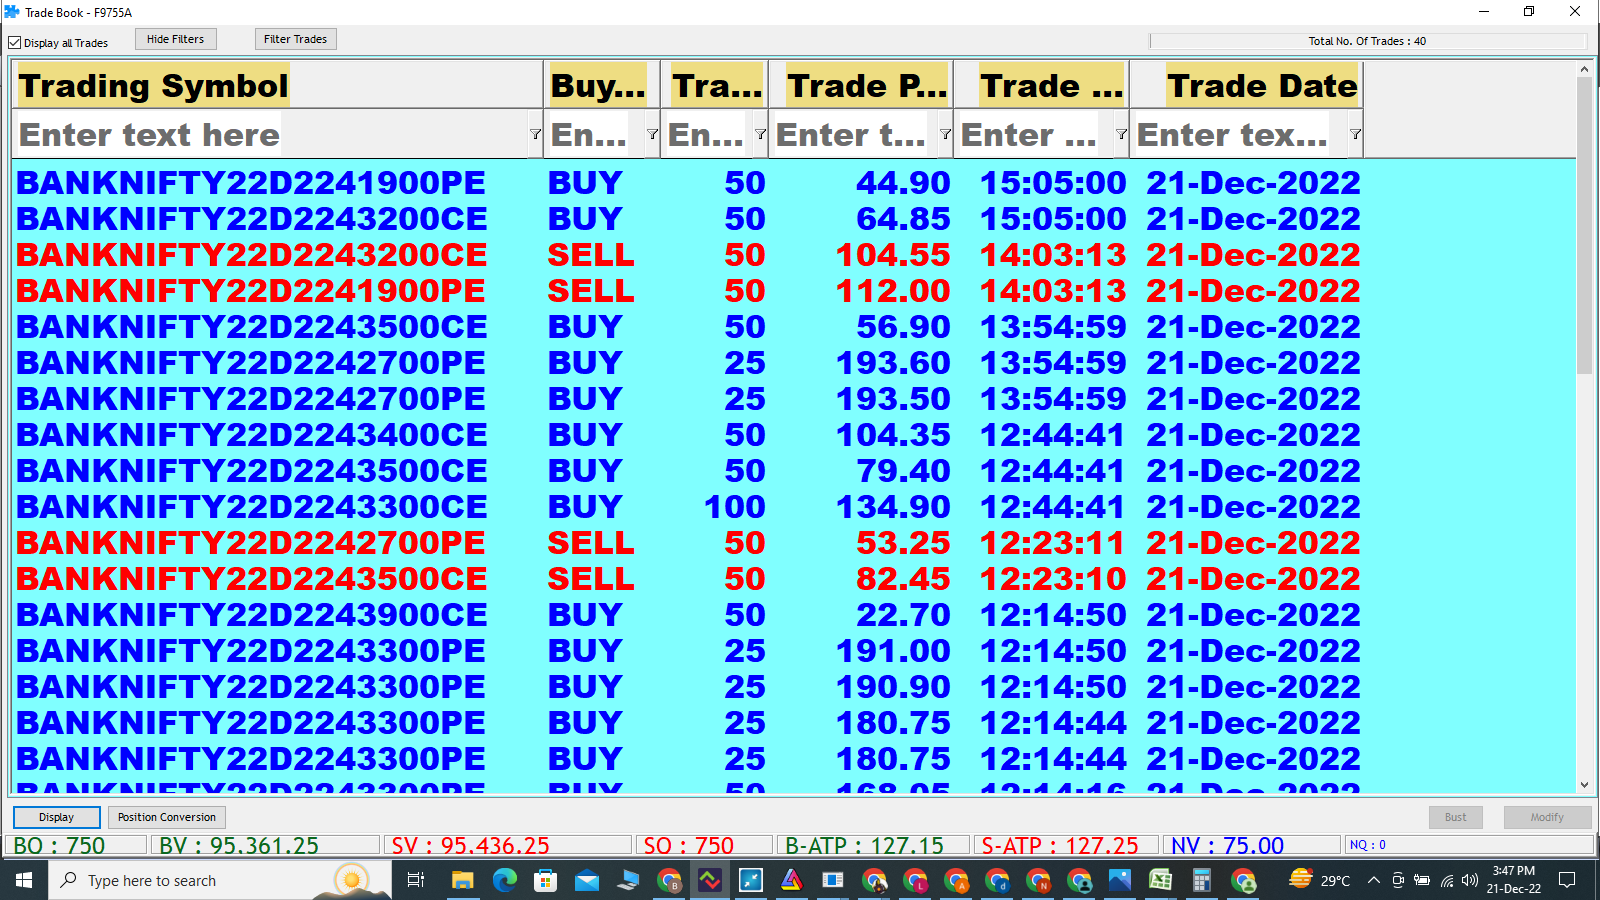The image size is (1600, 900).
Task: Sort by the Trade Price column header
Action: (x=862, y=85)
